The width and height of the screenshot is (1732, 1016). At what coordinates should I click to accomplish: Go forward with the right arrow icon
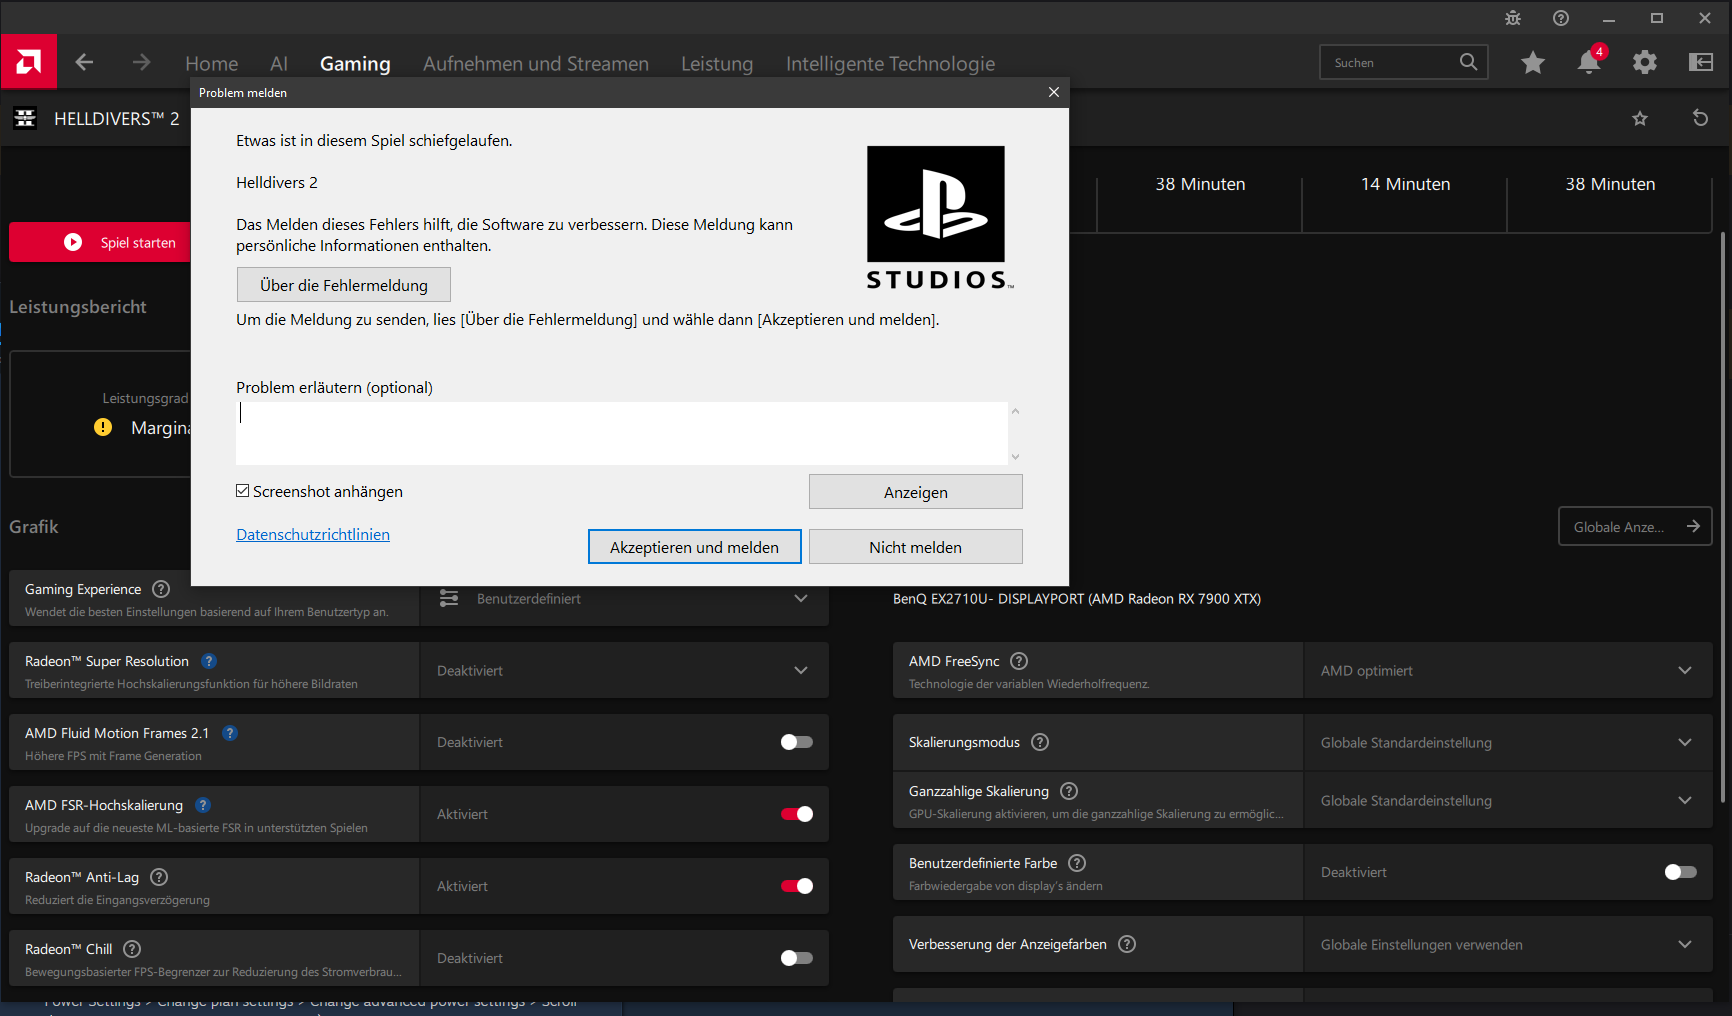(x=141, y=62)
